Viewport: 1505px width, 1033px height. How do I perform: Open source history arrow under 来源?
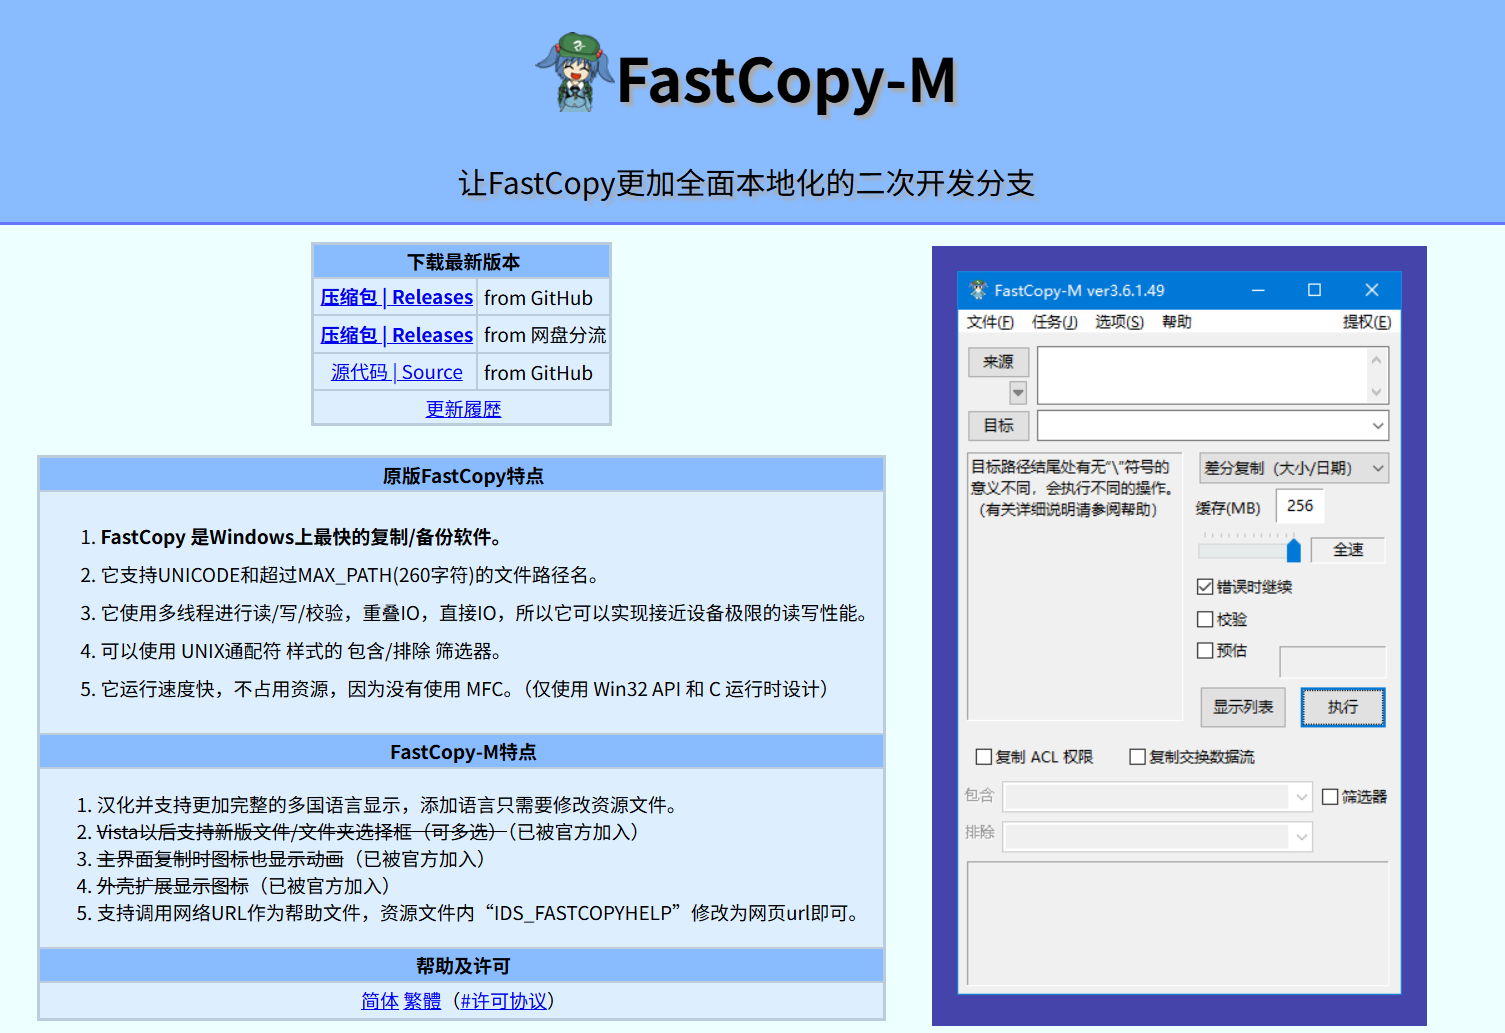pyautogui.click(x=1018, y=393)
